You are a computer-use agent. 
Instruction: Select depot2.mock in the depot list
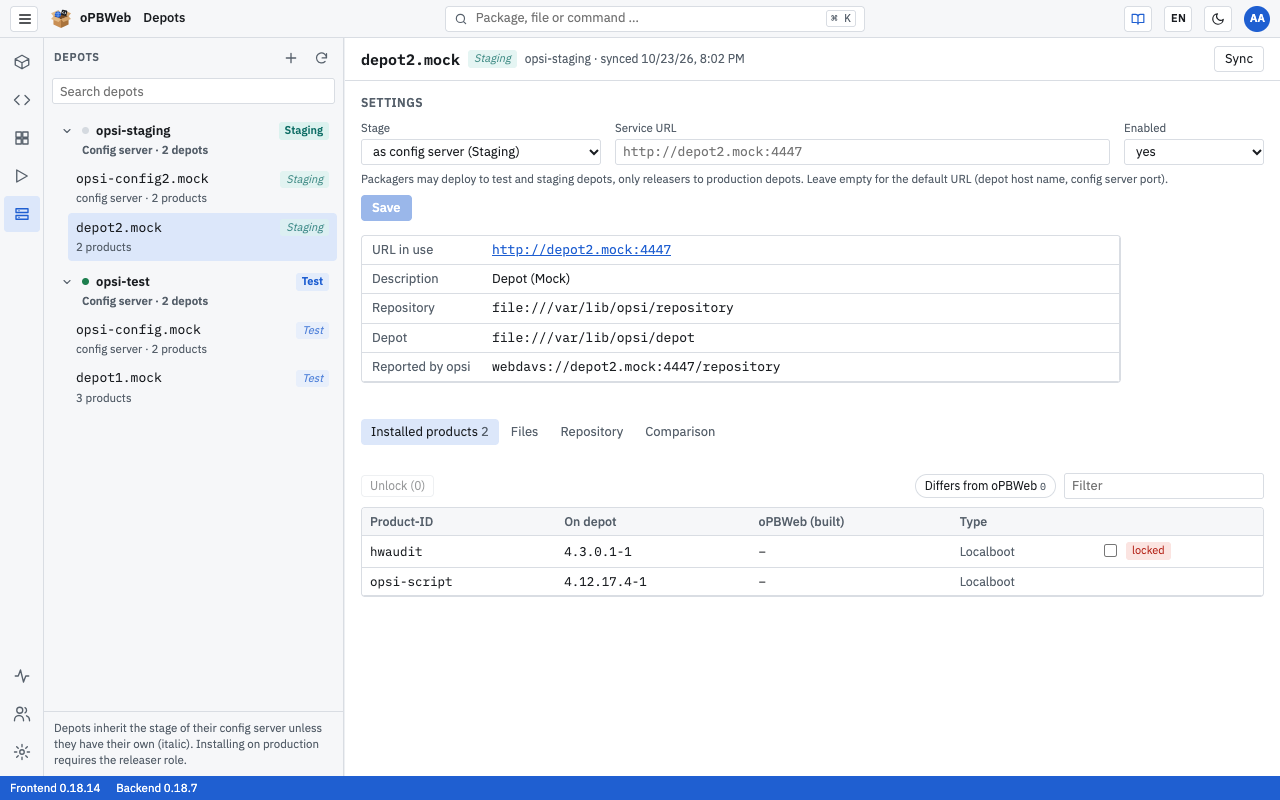[x=202, y=237]
